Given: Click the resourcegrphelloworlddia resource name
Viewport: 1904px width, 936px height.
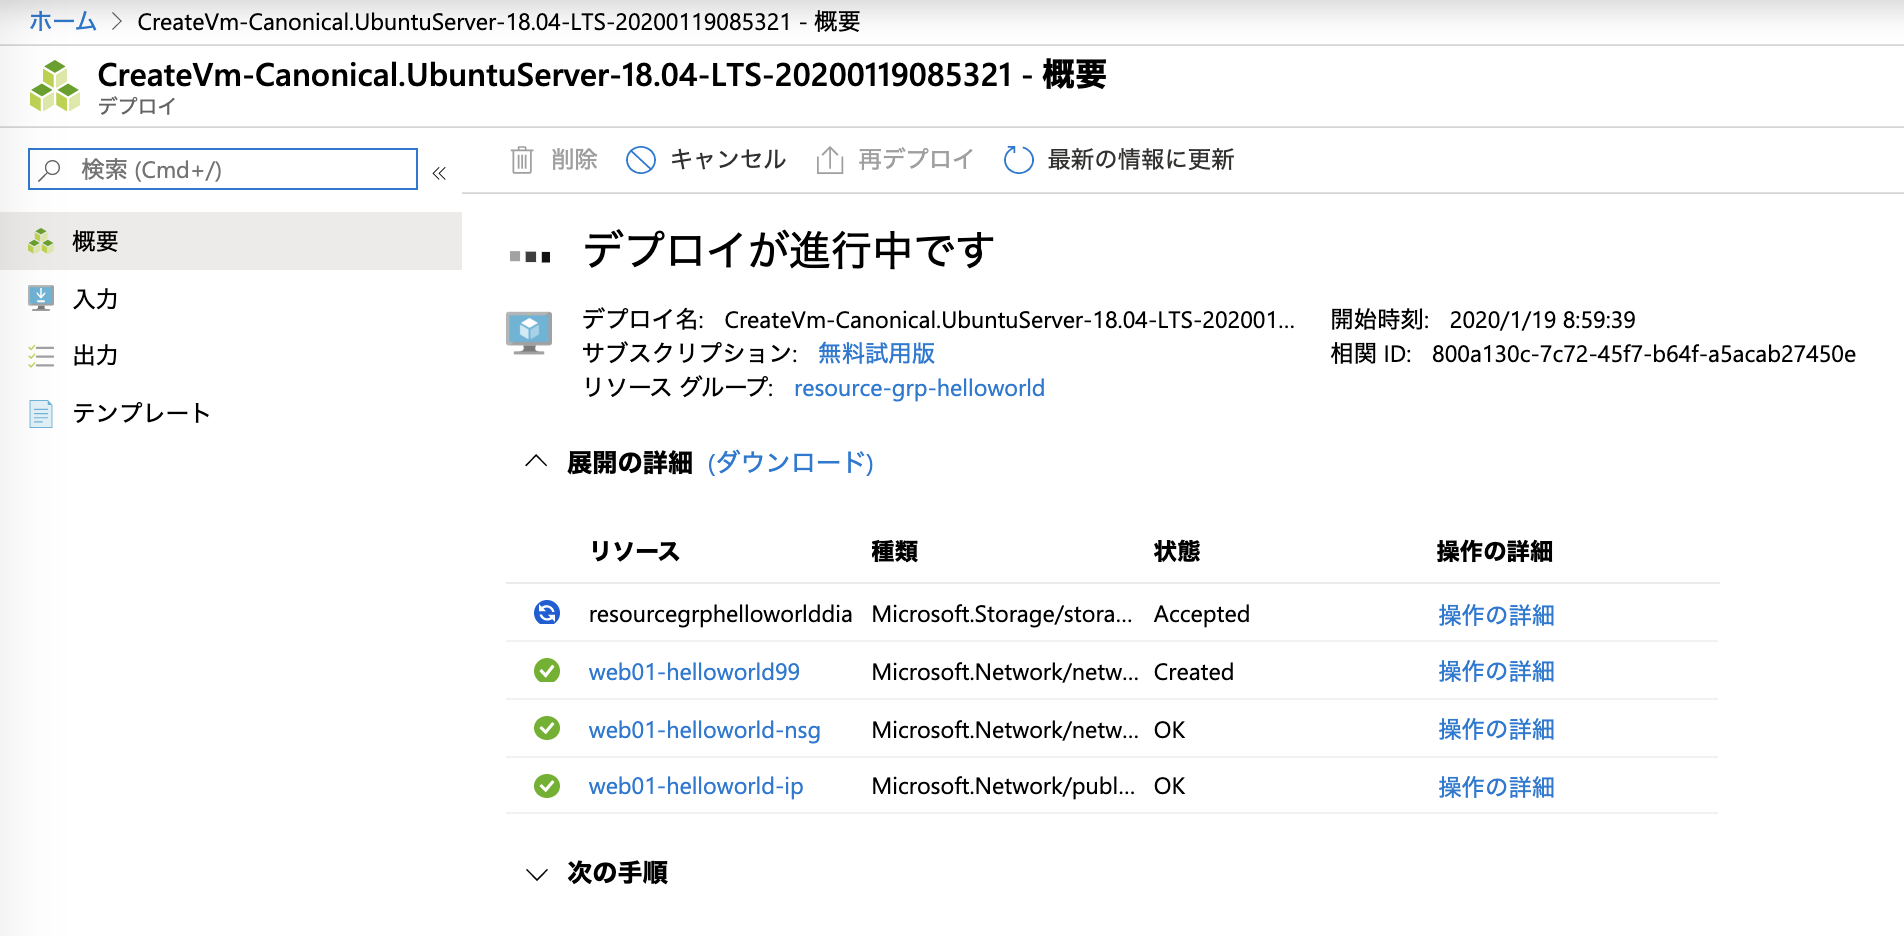Looking at the screenshot, I should (x=720, y=614).
